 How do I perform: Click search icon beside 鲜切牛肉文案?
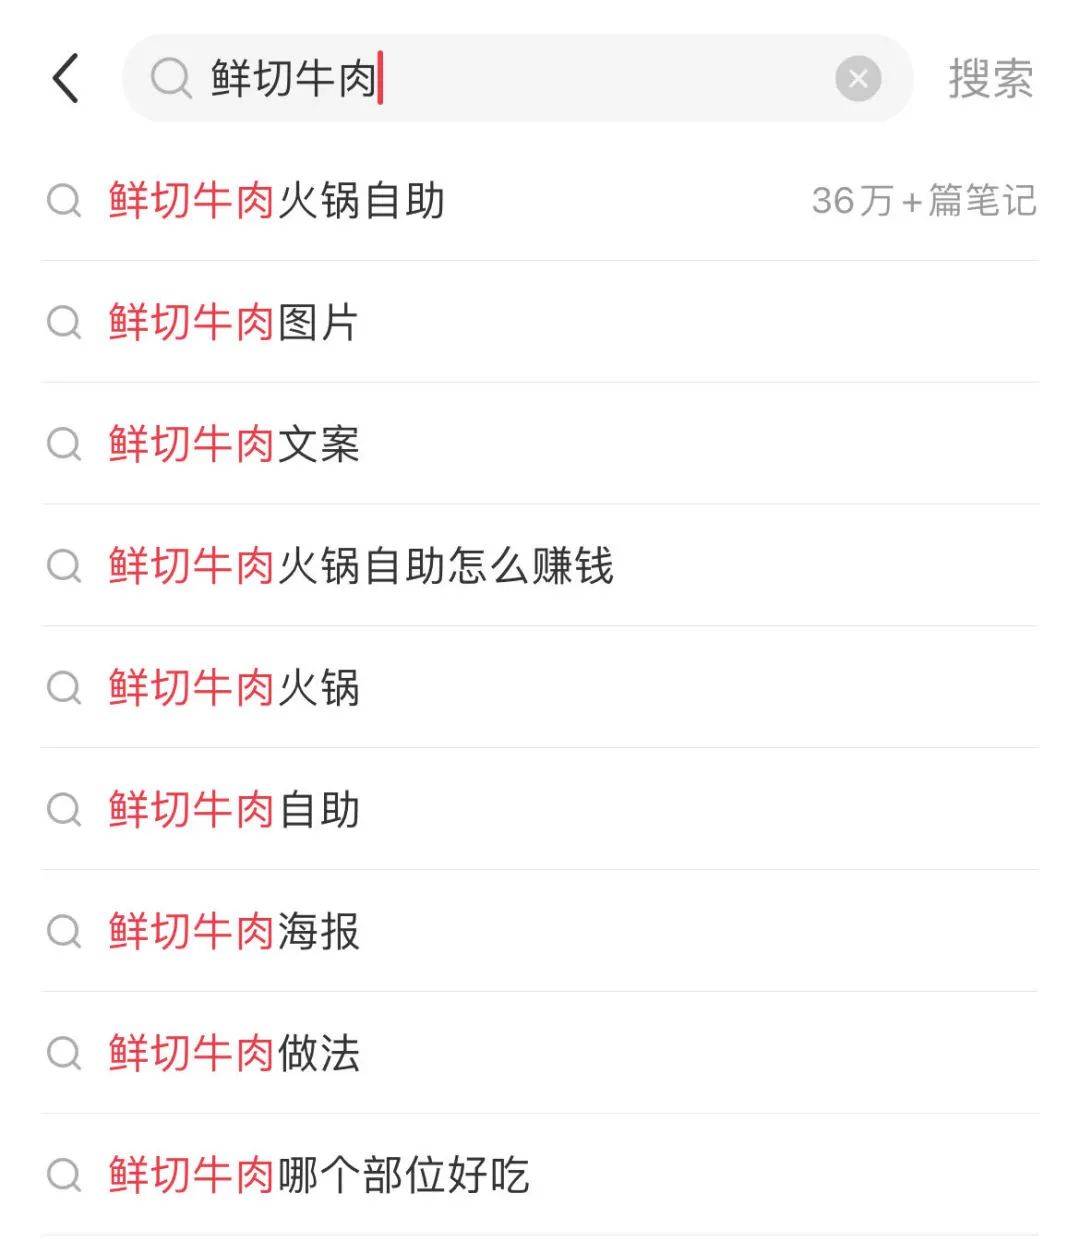[64, 444]
